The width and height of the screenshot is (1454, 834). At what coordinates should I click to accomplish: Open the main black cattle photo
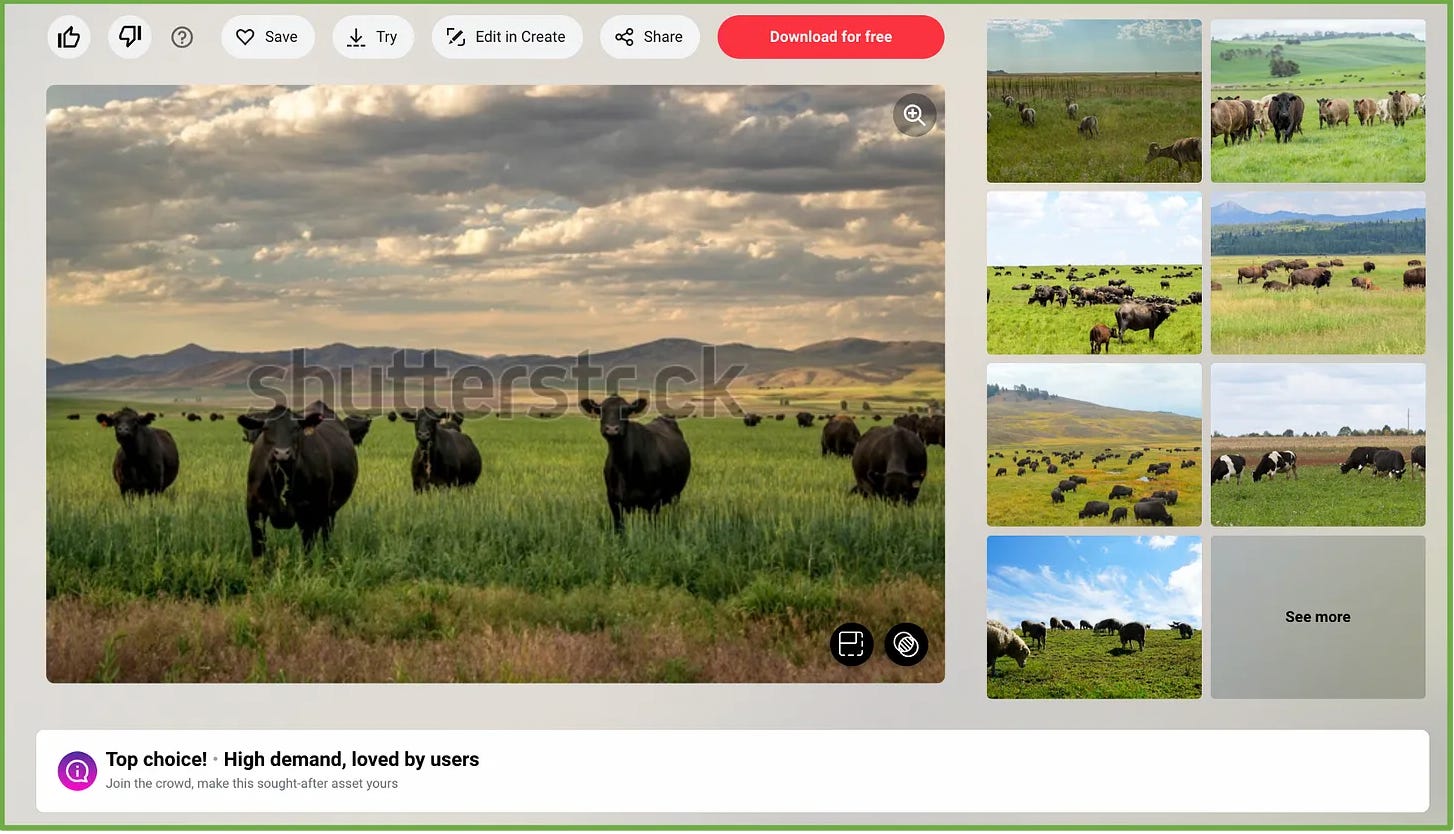(495, 384)
